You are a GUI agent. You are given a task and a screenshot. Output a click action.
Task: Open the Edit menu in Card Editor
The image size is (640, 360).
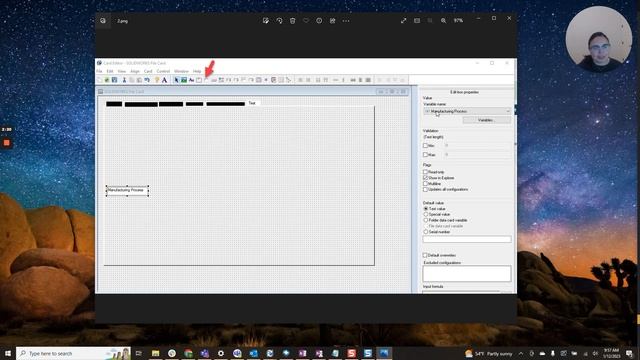(x=110, y=71)
